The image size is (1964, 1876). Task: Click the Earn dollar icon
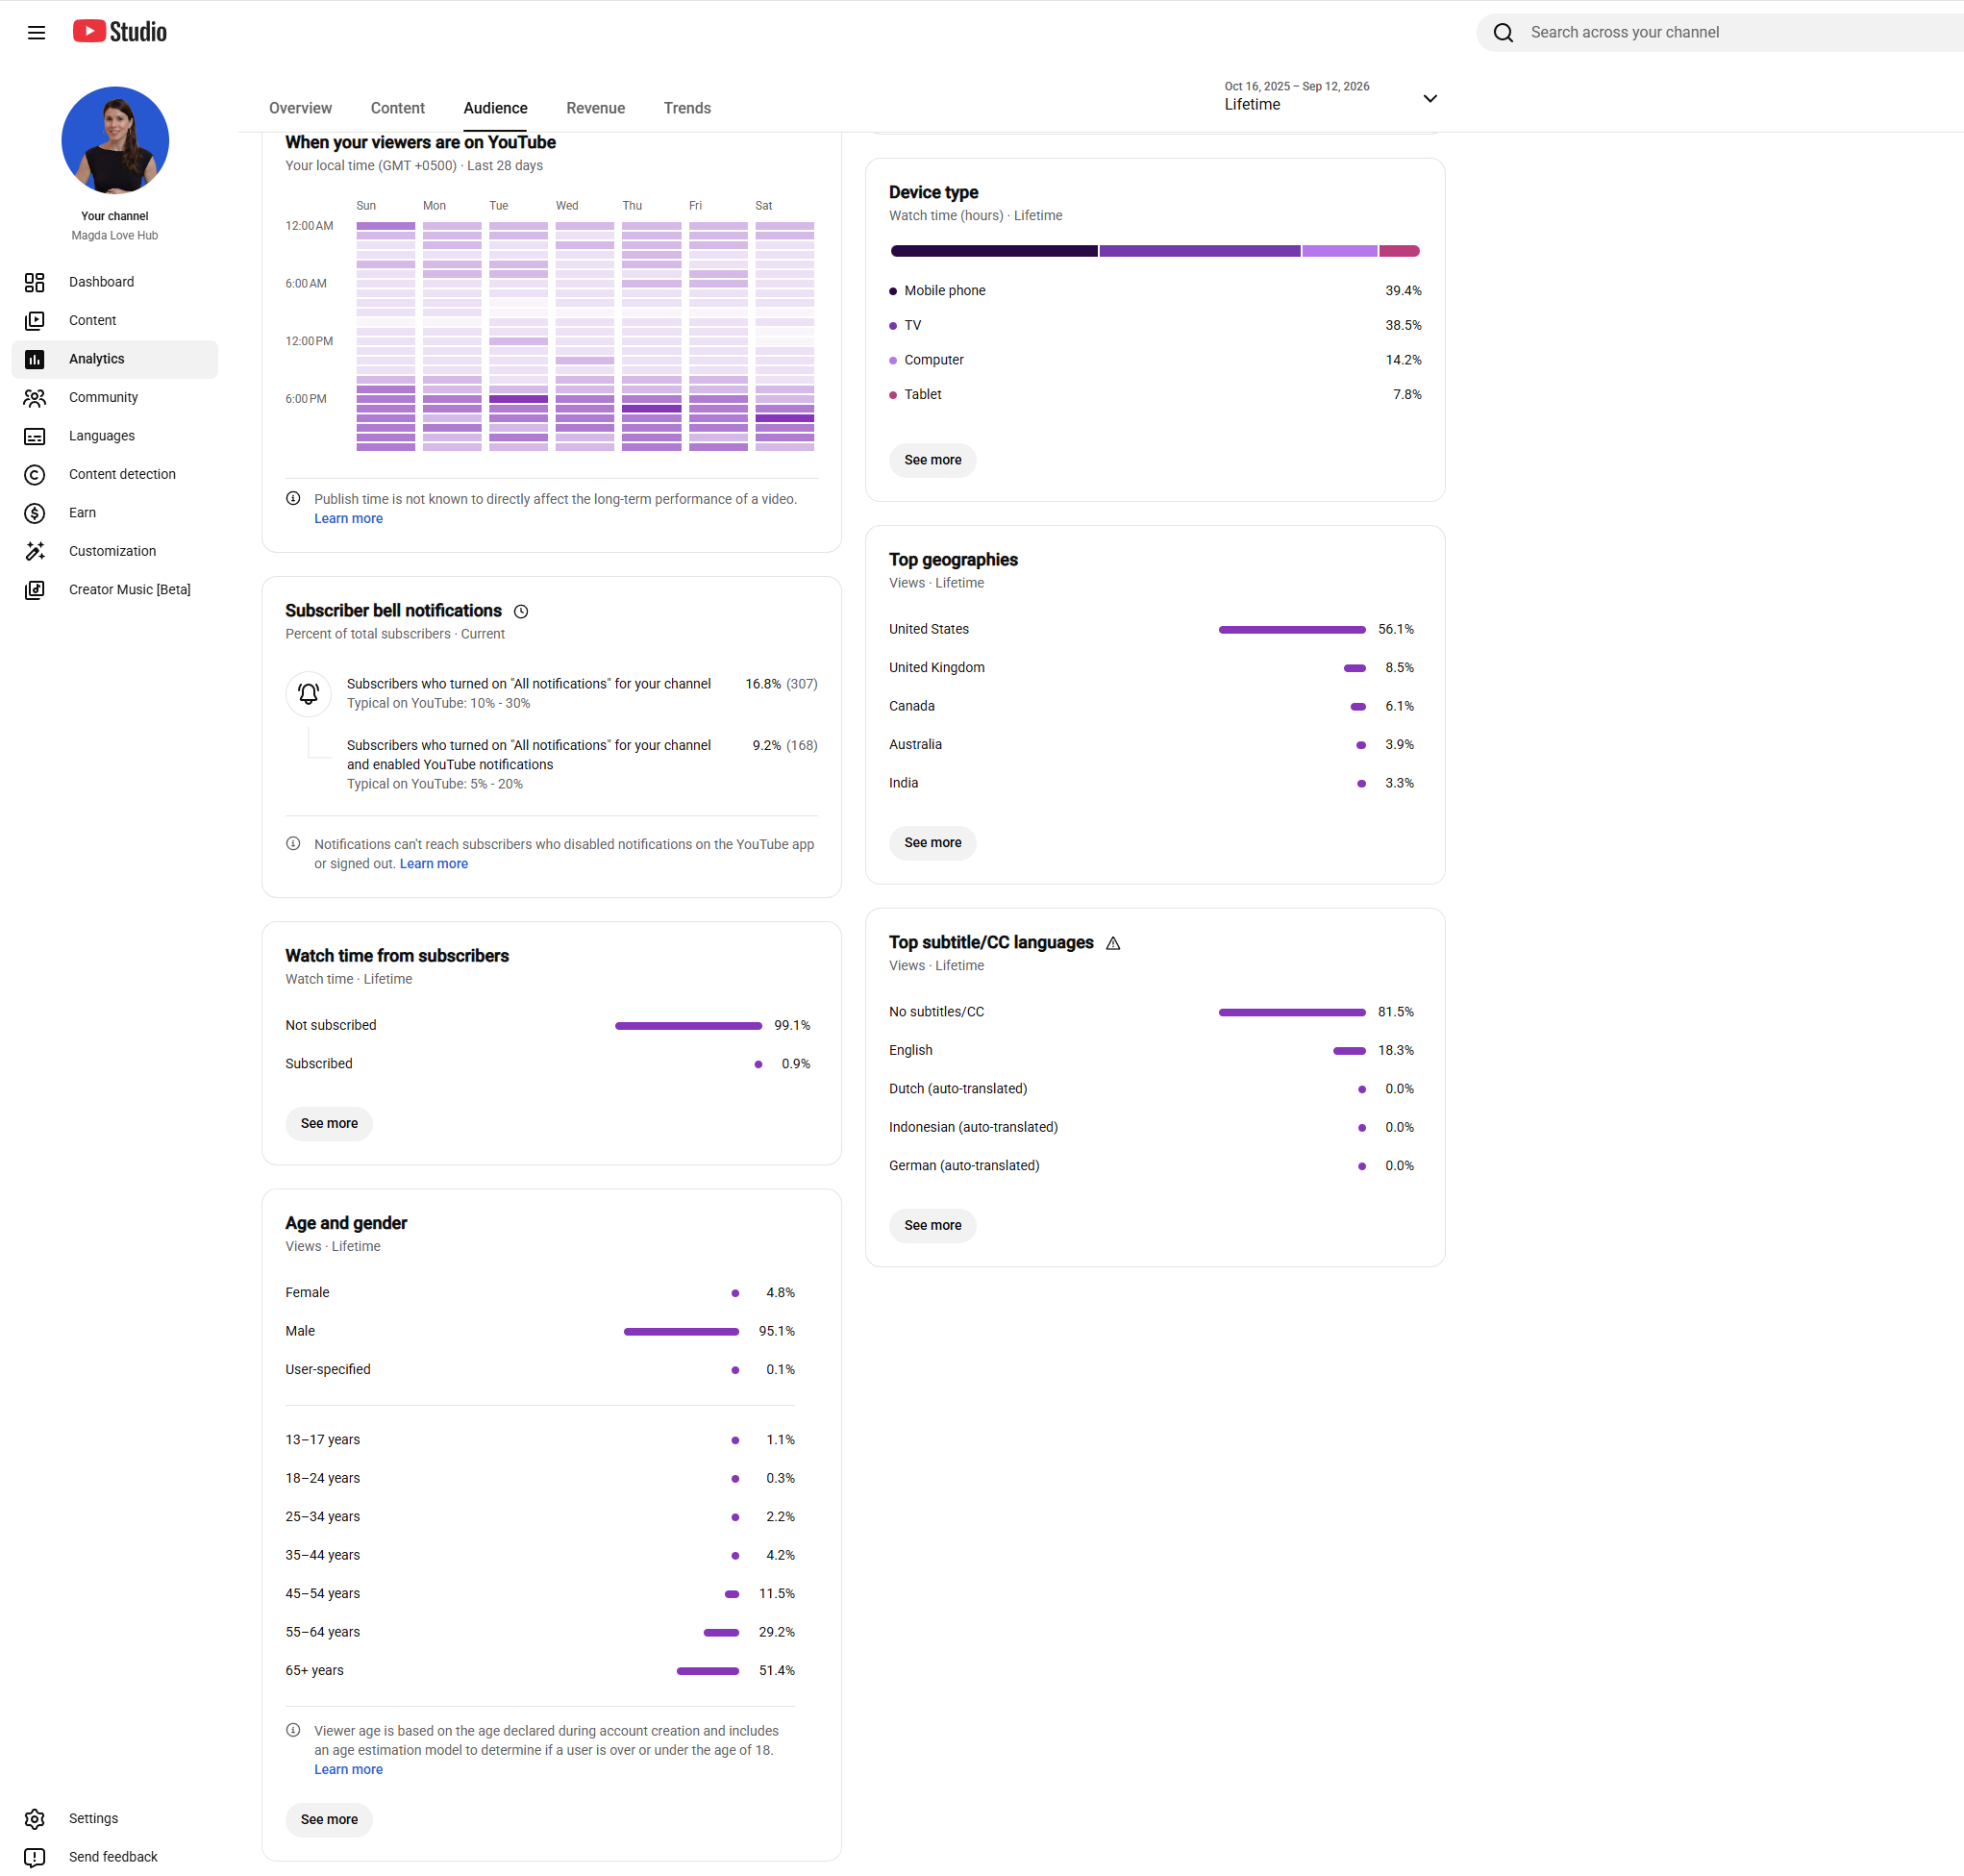click(x=35, y=513)
